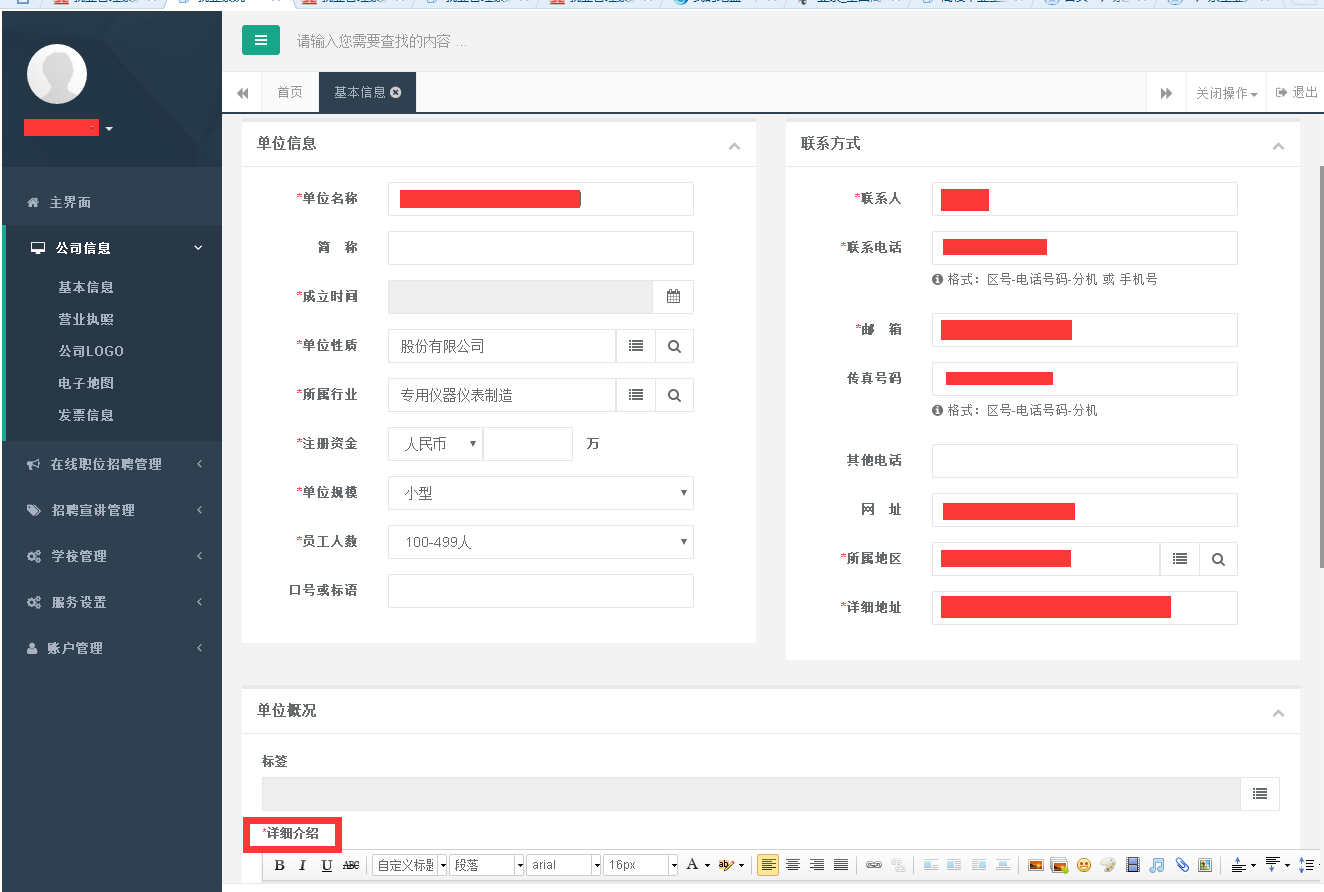
Task: Click the 口号或标语 input field
Action: [541, 591]
